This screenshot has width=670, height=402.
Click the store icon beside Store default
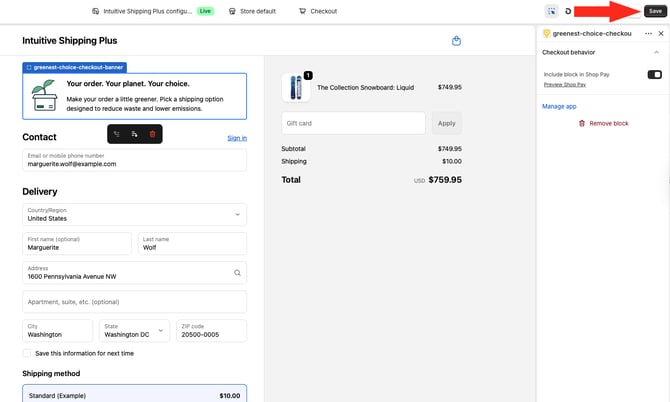click(232, 12)
